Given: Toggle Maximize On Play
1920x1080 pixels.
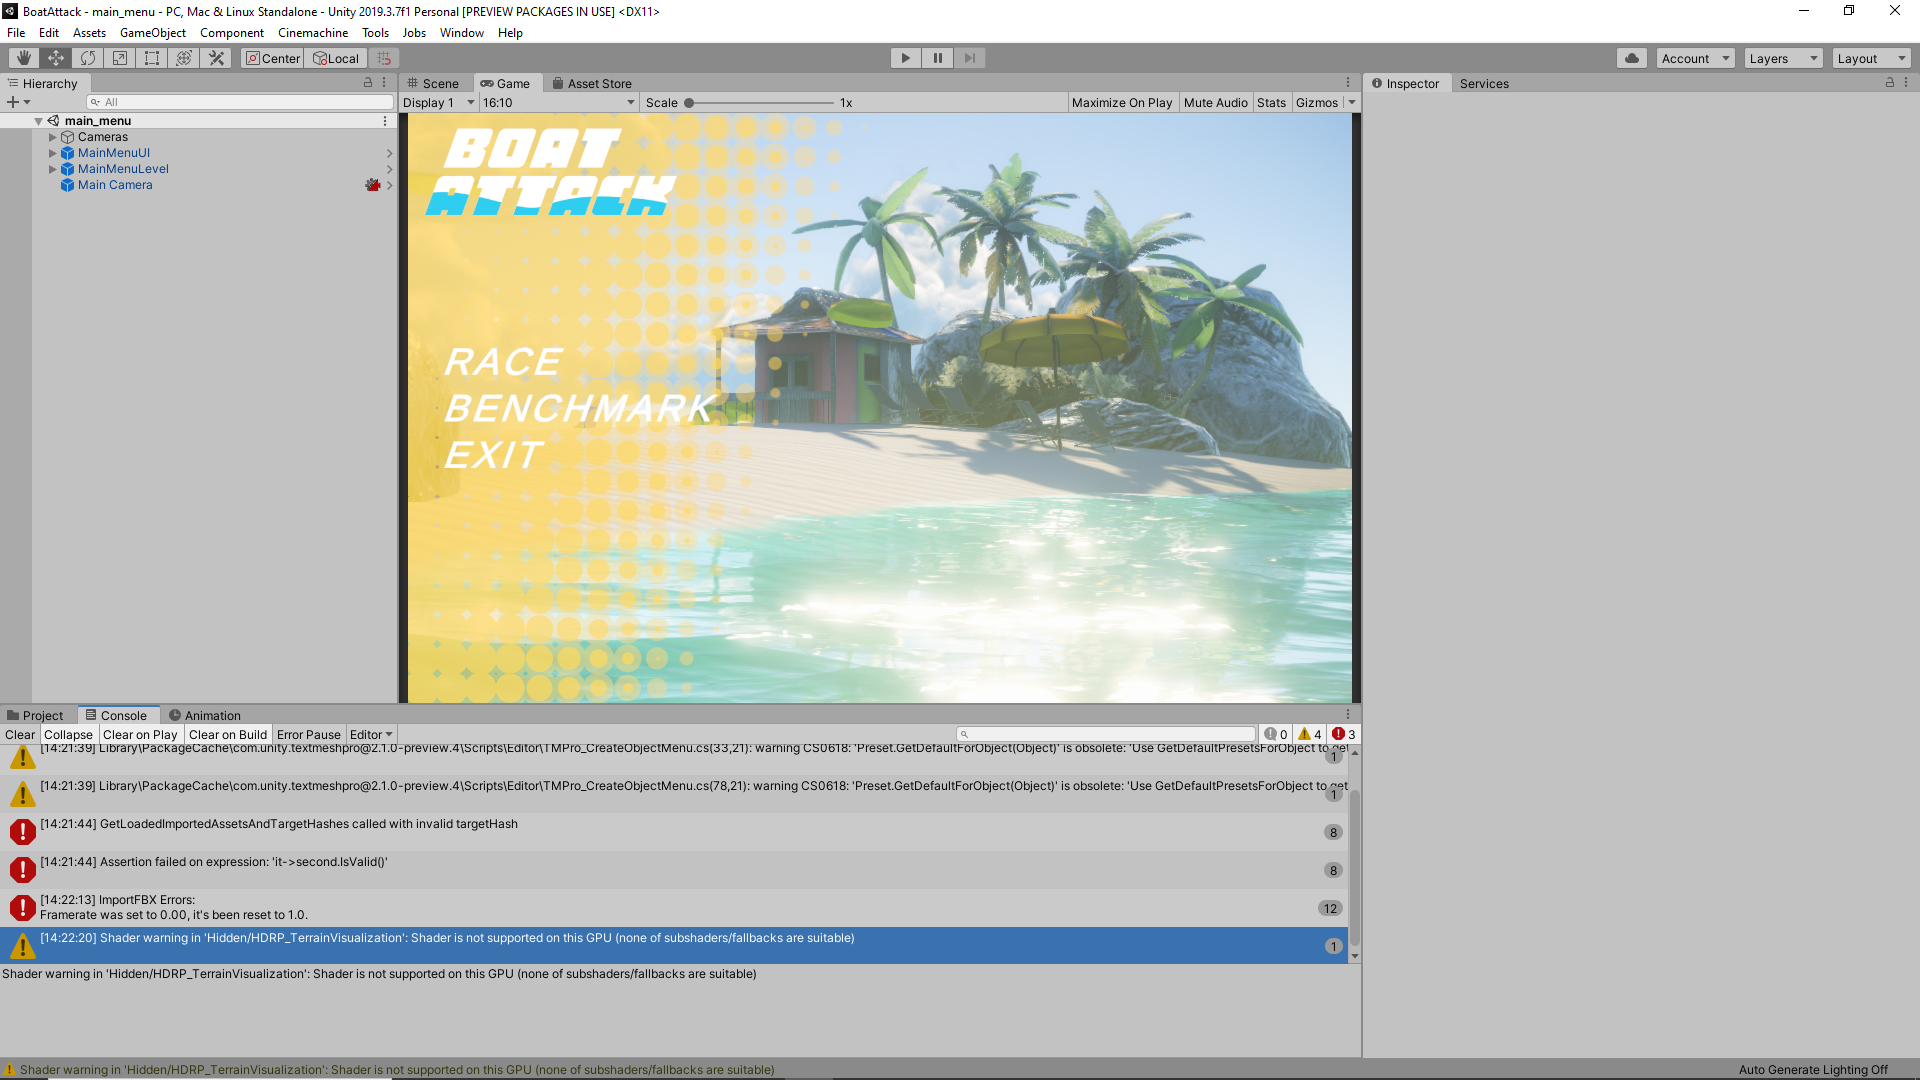Looking at the screenshot, I should tap(1122, 102).
